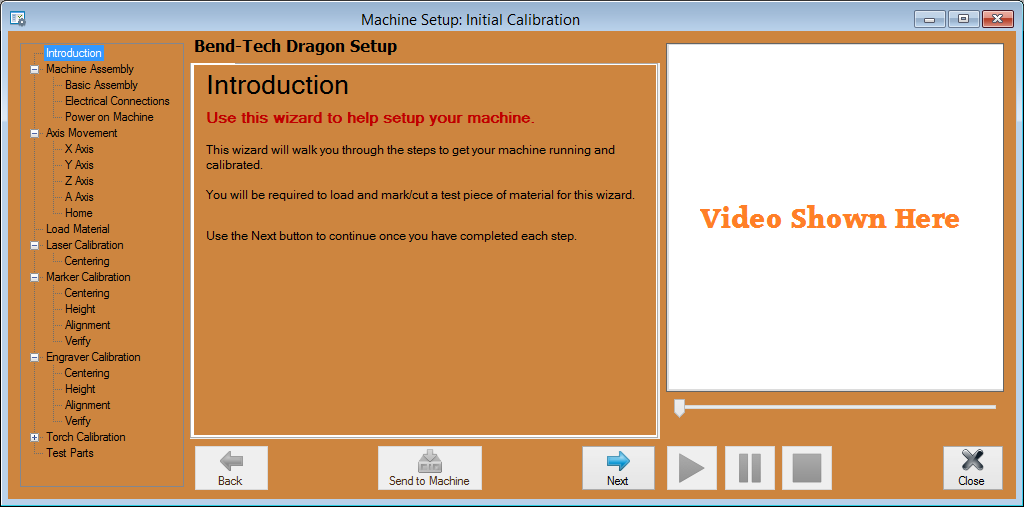Select Machine Assembly in the tree

click(x=89, y=69)
